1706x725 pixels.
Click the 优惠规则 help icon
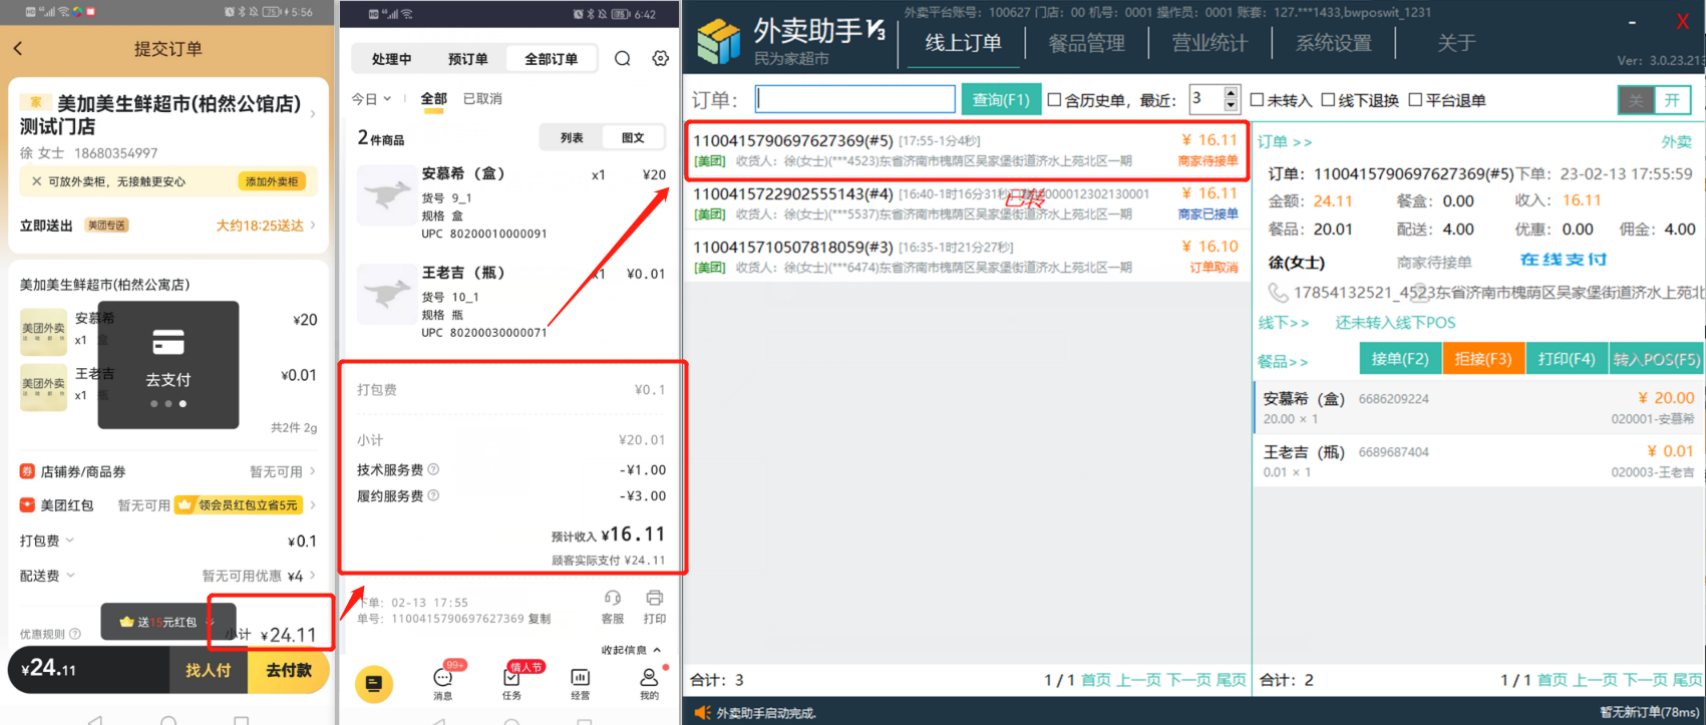[75, 634]
